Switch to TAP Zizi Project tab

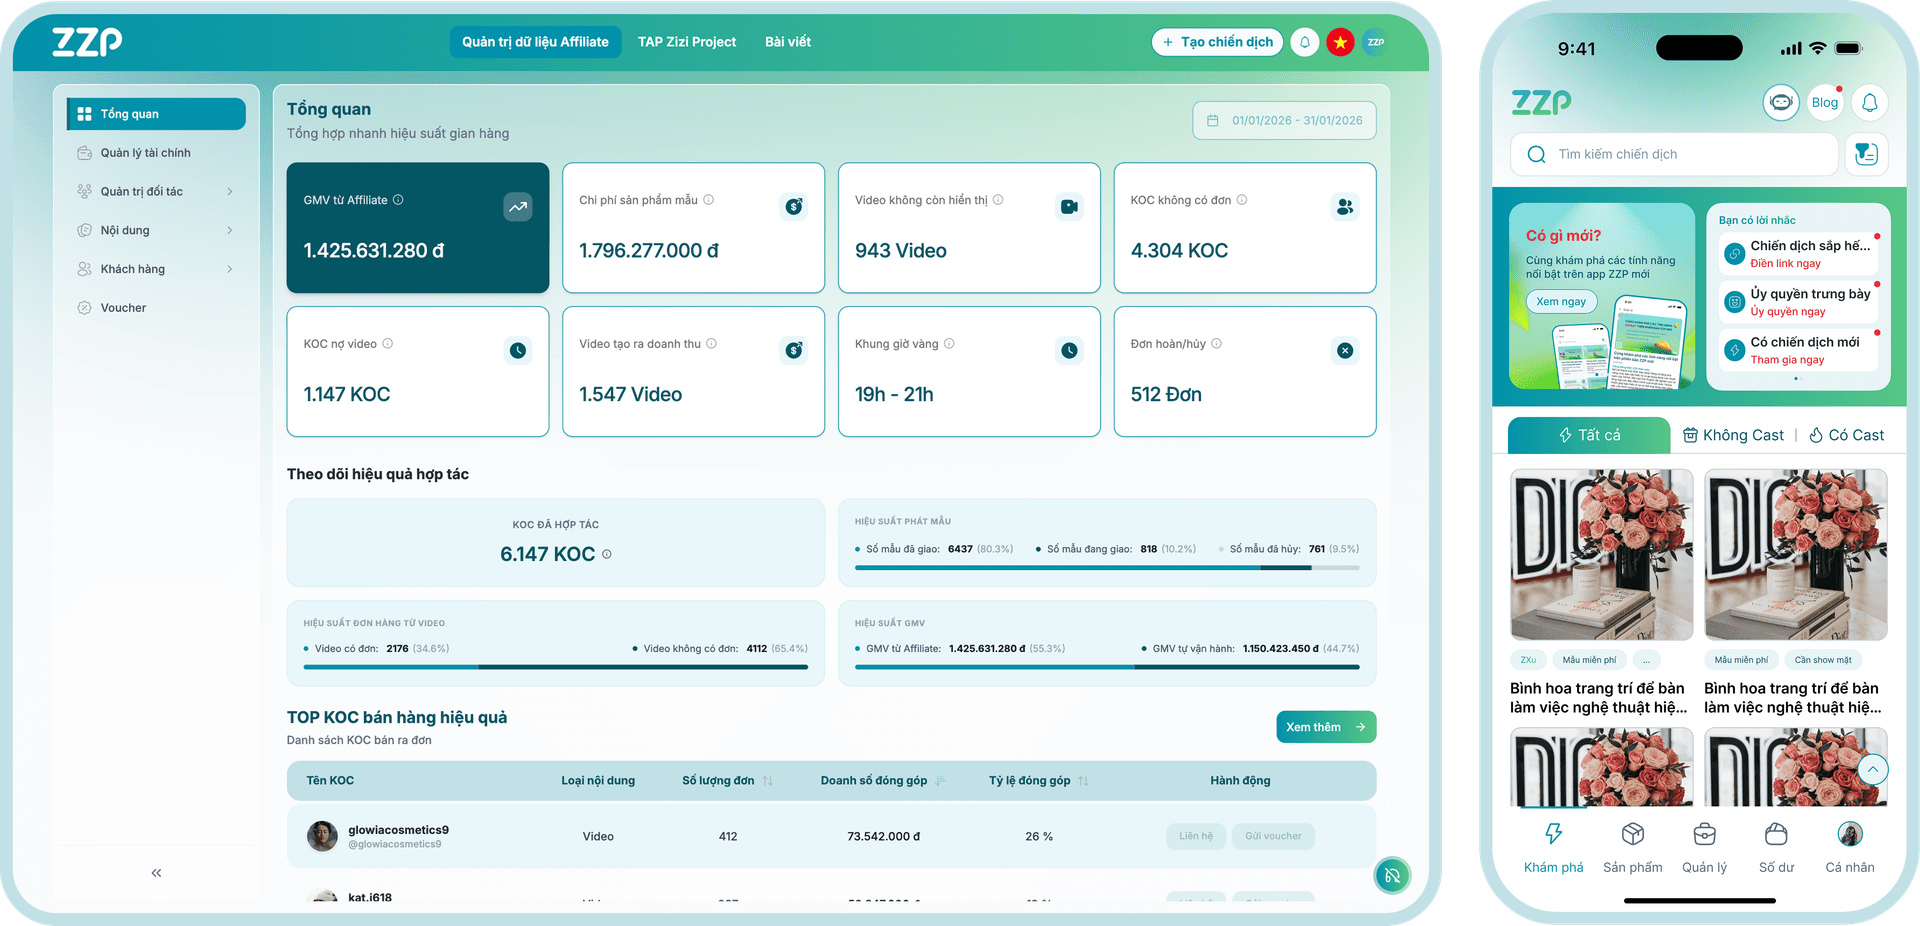(687, 42)
